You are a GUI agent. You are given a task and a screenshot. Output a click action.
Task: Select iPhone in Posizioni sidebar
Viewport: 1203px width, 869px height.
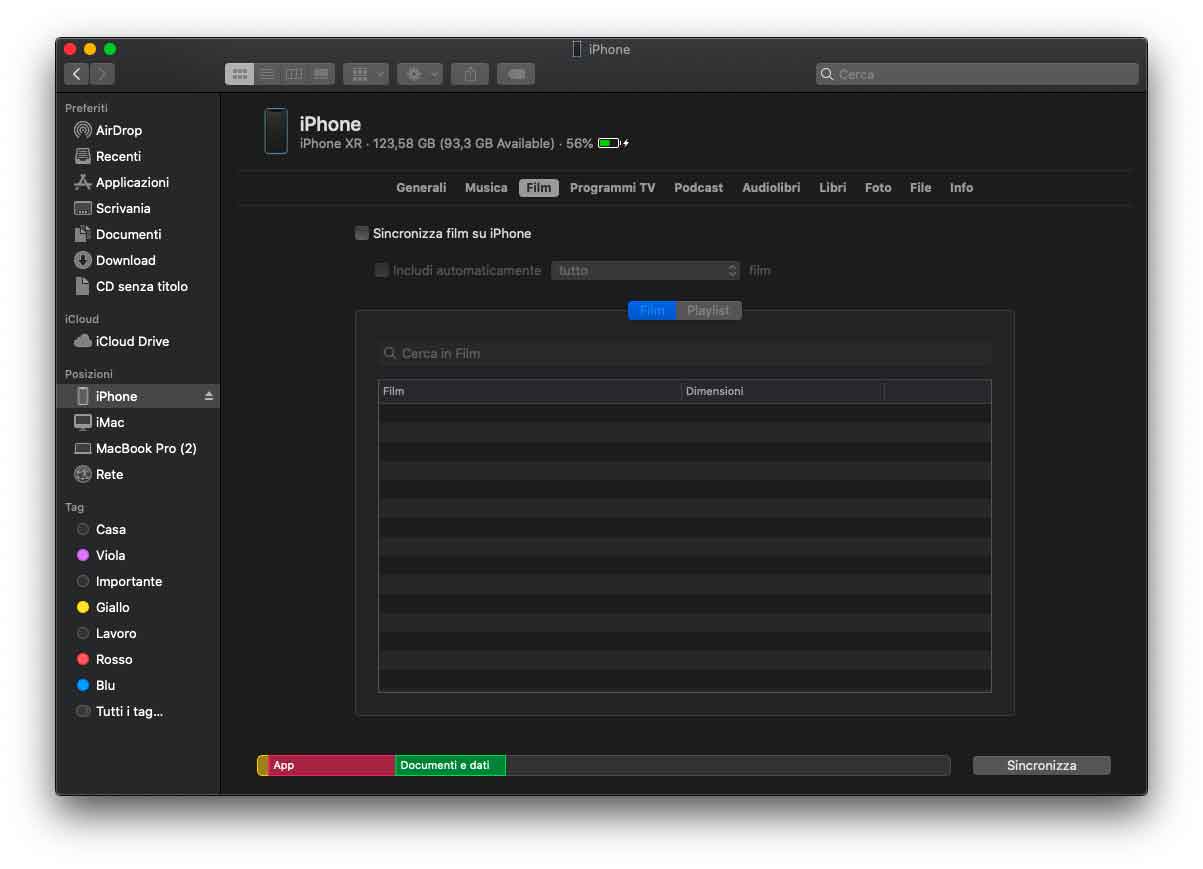(138, 396)
